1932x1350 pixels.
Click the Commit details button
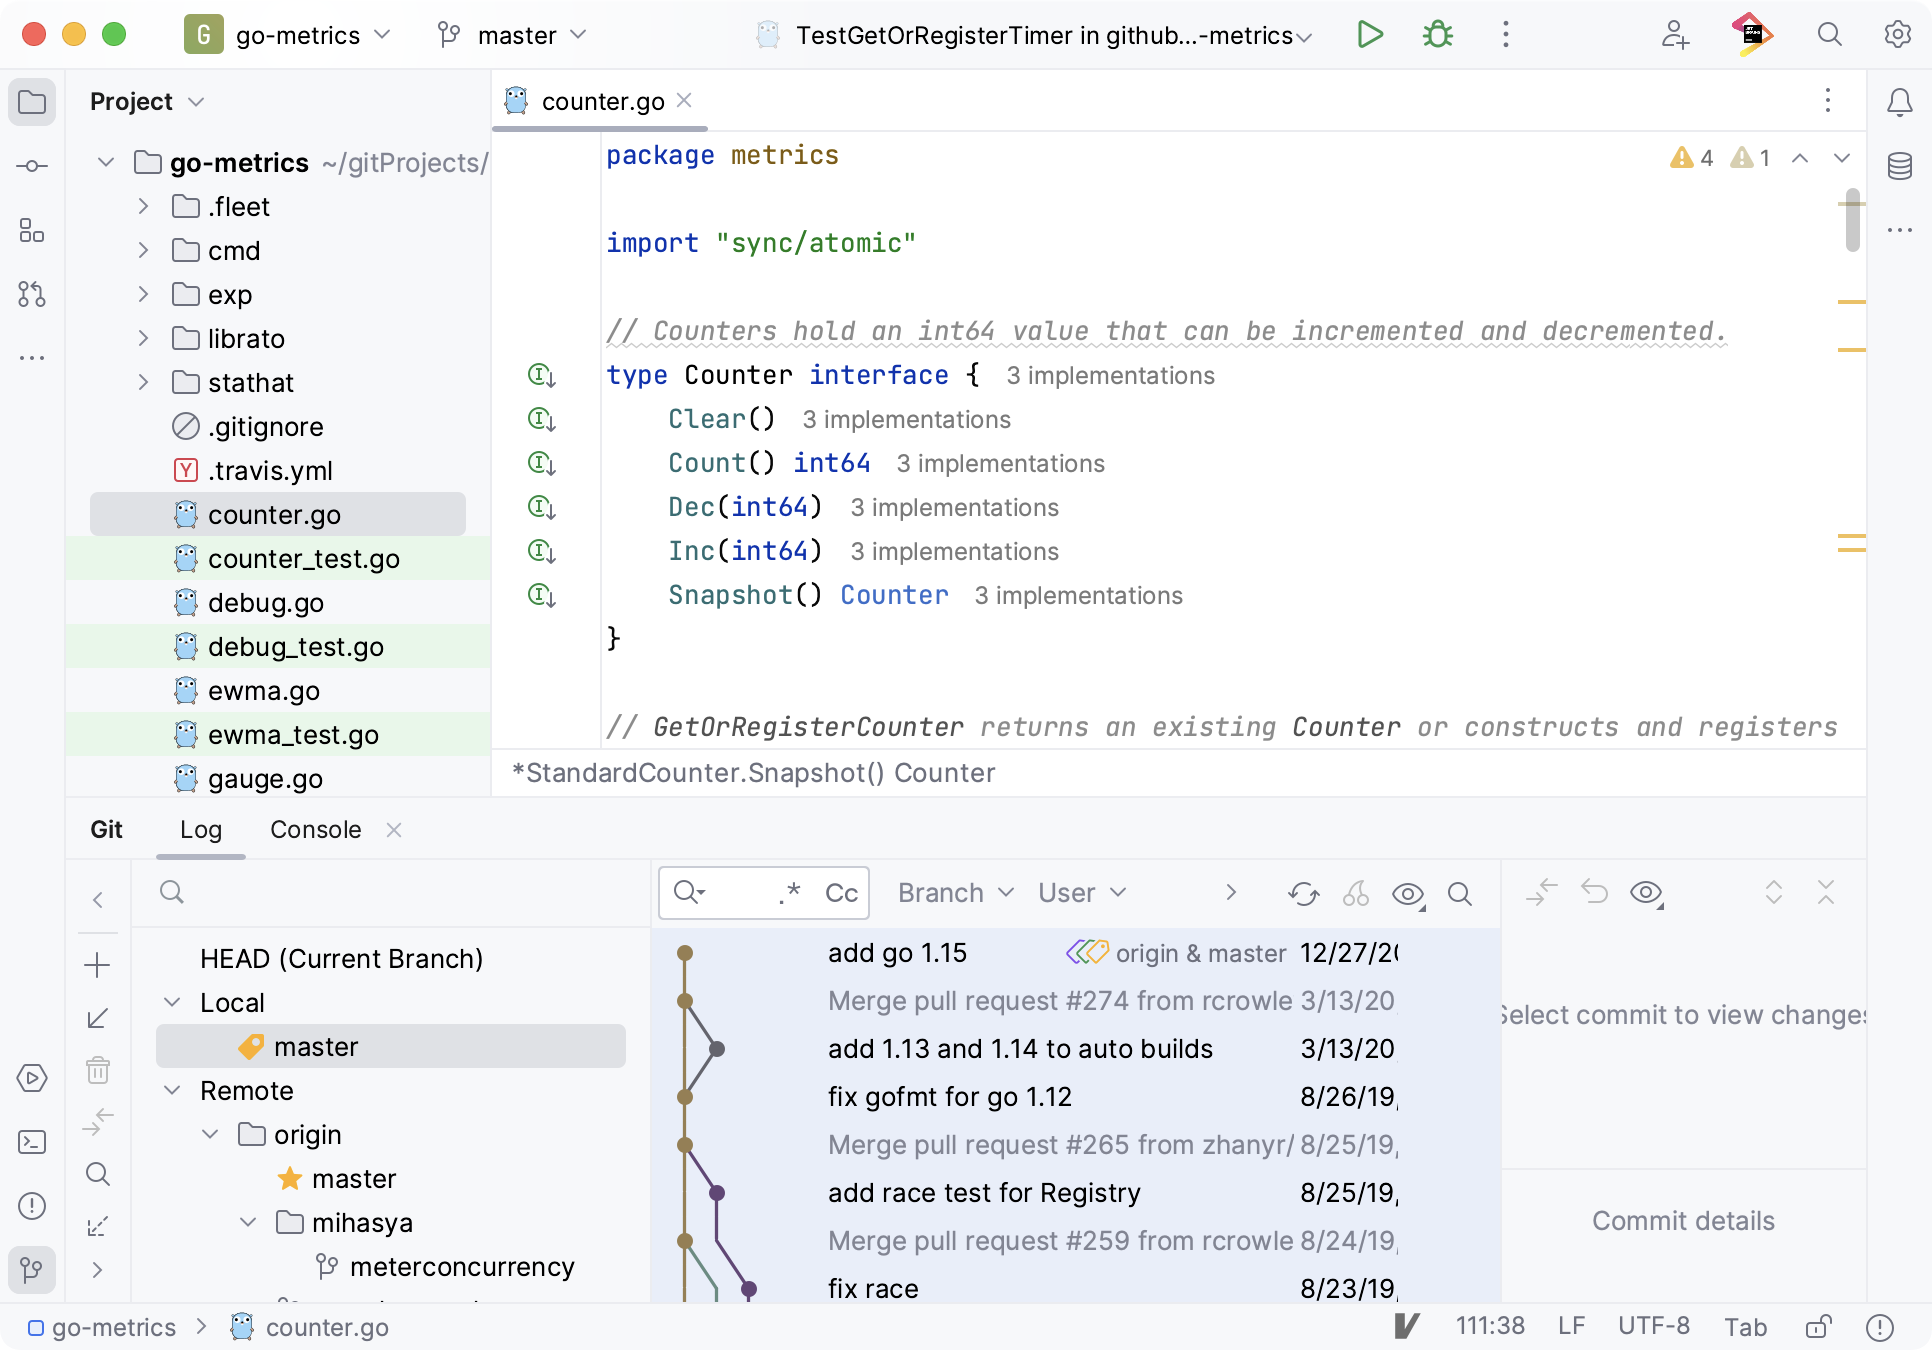click(1683, 1220)
